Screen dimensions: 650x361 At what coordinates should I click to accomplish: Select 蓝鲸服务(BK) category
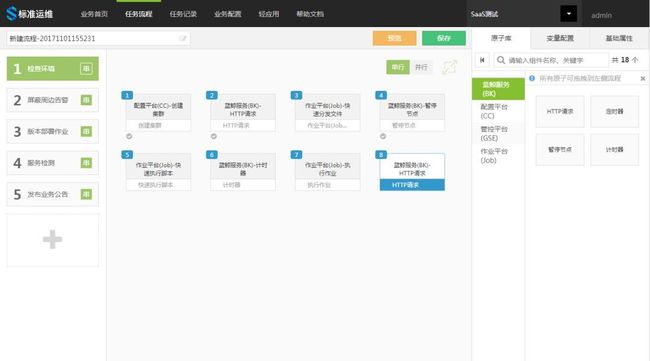[x=498, y=89]
